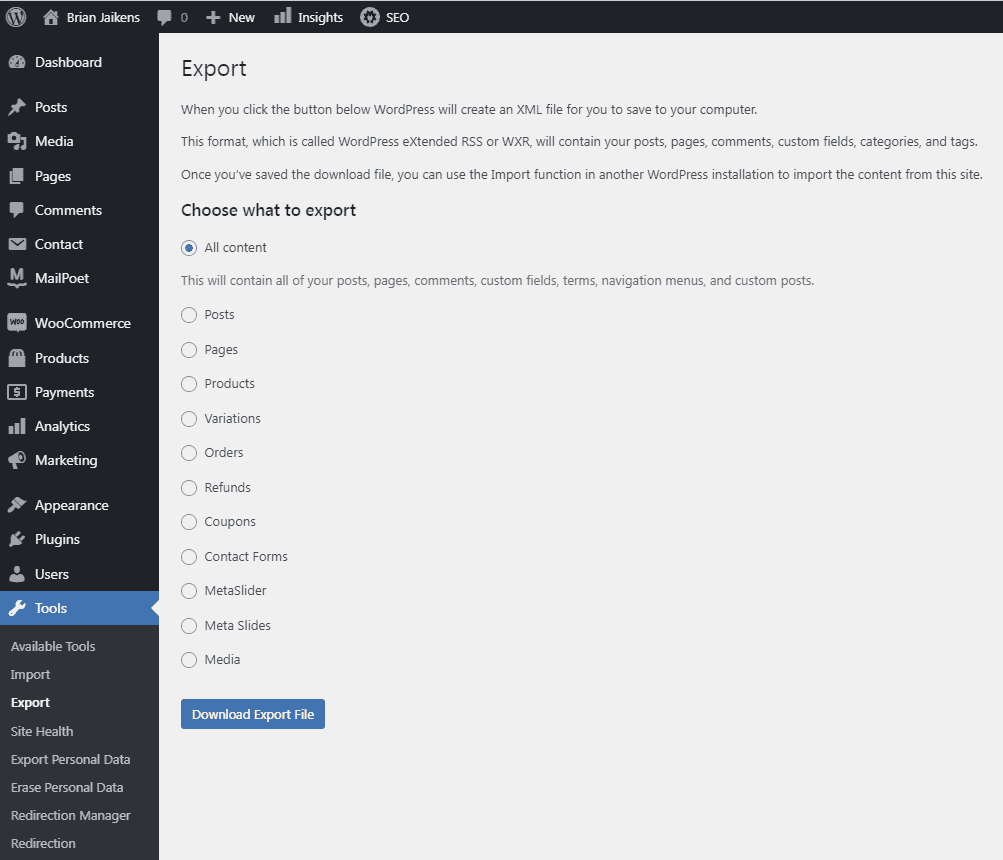1003x860 pixels.
Task: Click the Users menu label
Action: [52, 574]
